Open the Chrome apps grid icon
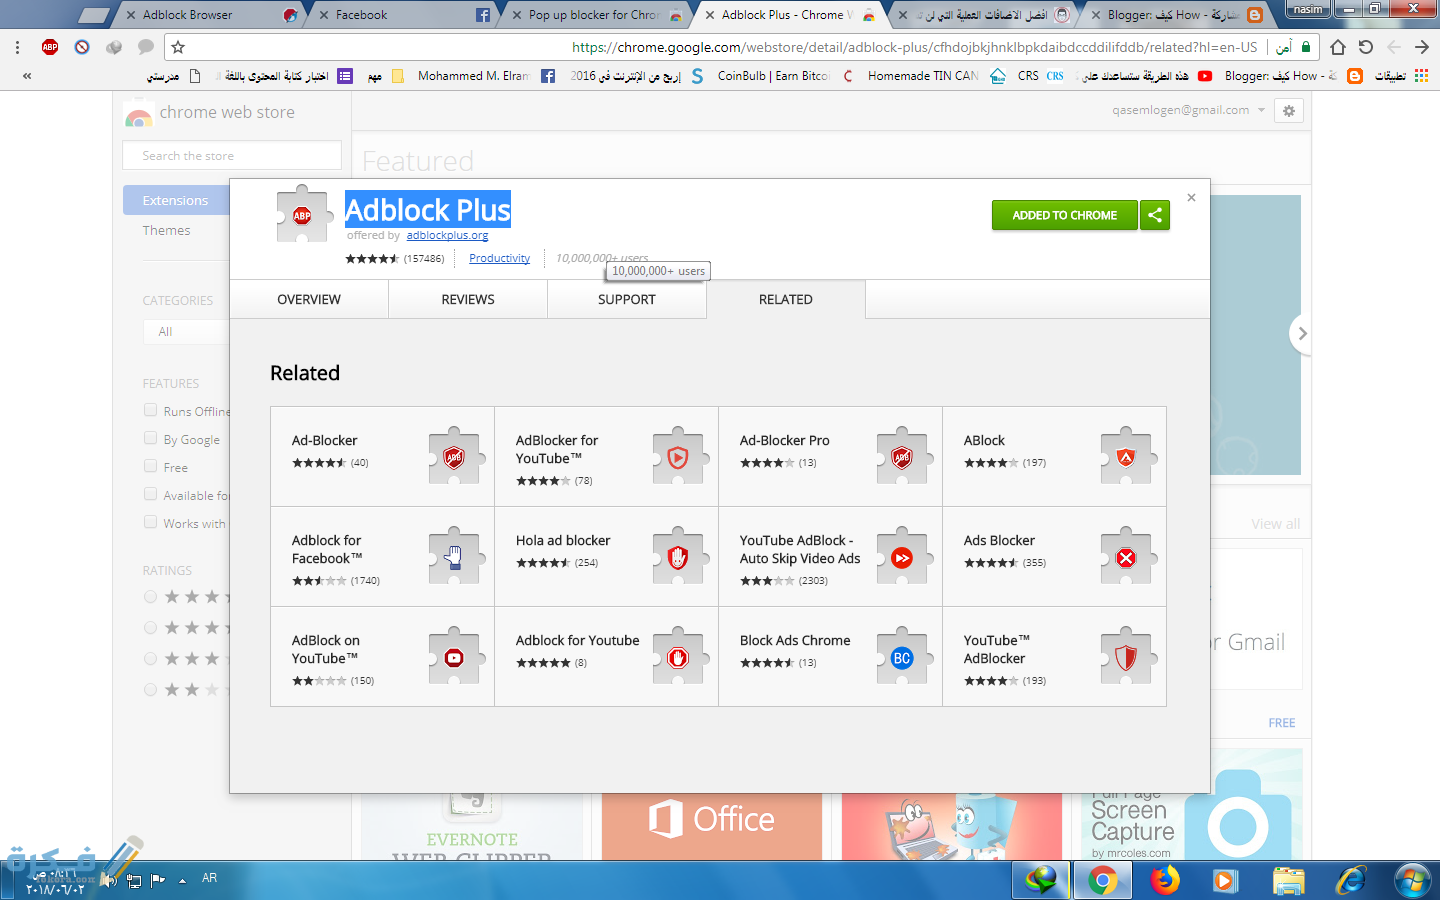 click(1421, 76)
